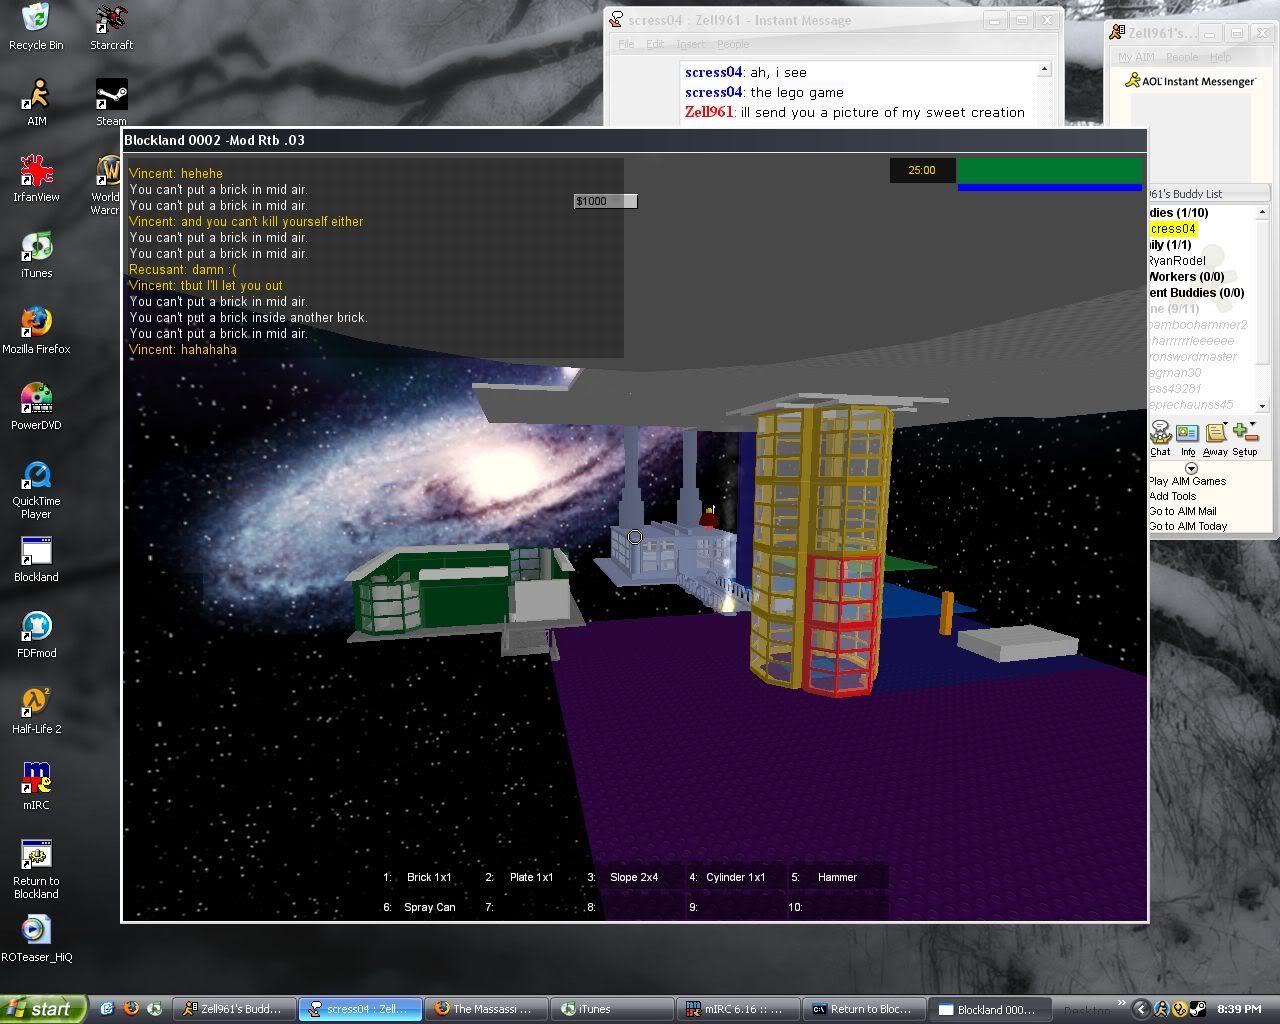This screenshot has width=1280, height=1024.
Task: Click the Recent Buddies (0/0) group
Action: pos(1197,293)
